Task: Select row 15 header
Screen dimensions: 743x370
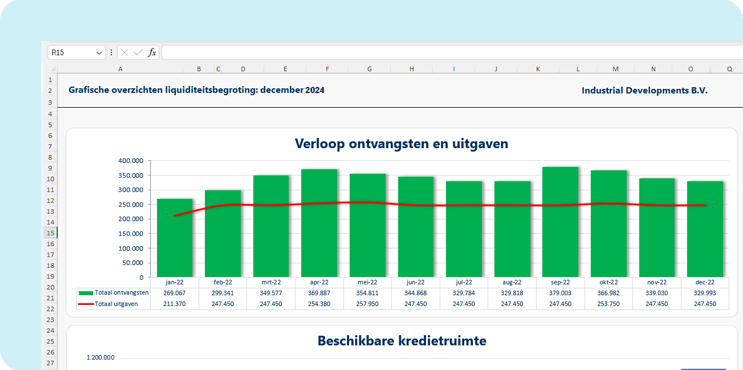Action: pyautogui.click(x=50, y=233)
